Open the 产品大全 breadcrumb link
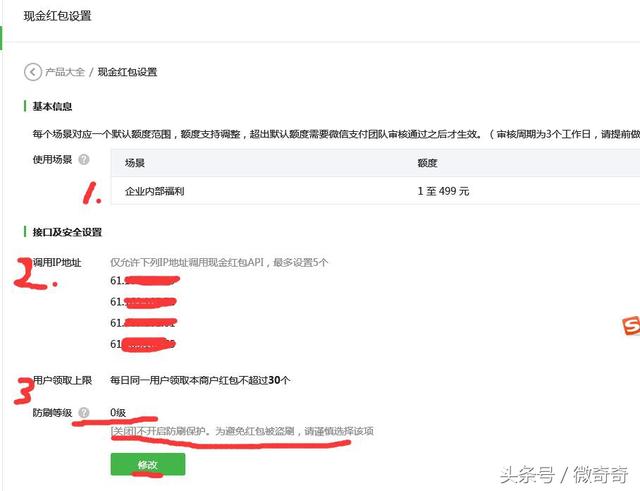The width and height of the screenshot is (640, 491). point(64,72)
